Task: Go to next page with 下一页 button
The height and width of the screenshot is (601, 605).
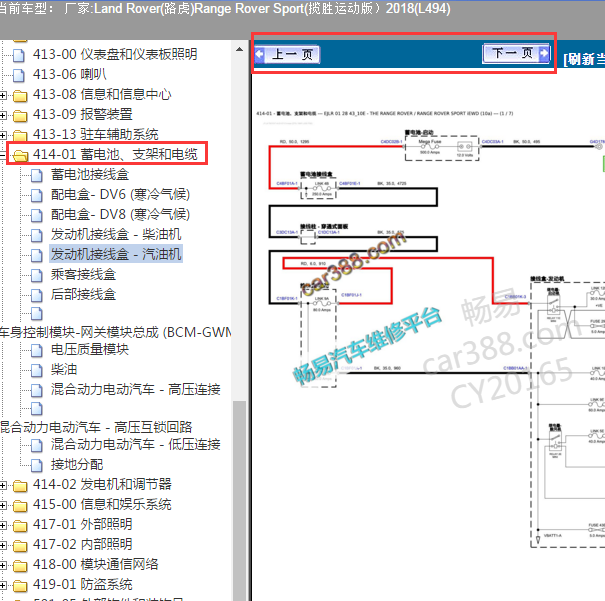Action: click(516, 53)
